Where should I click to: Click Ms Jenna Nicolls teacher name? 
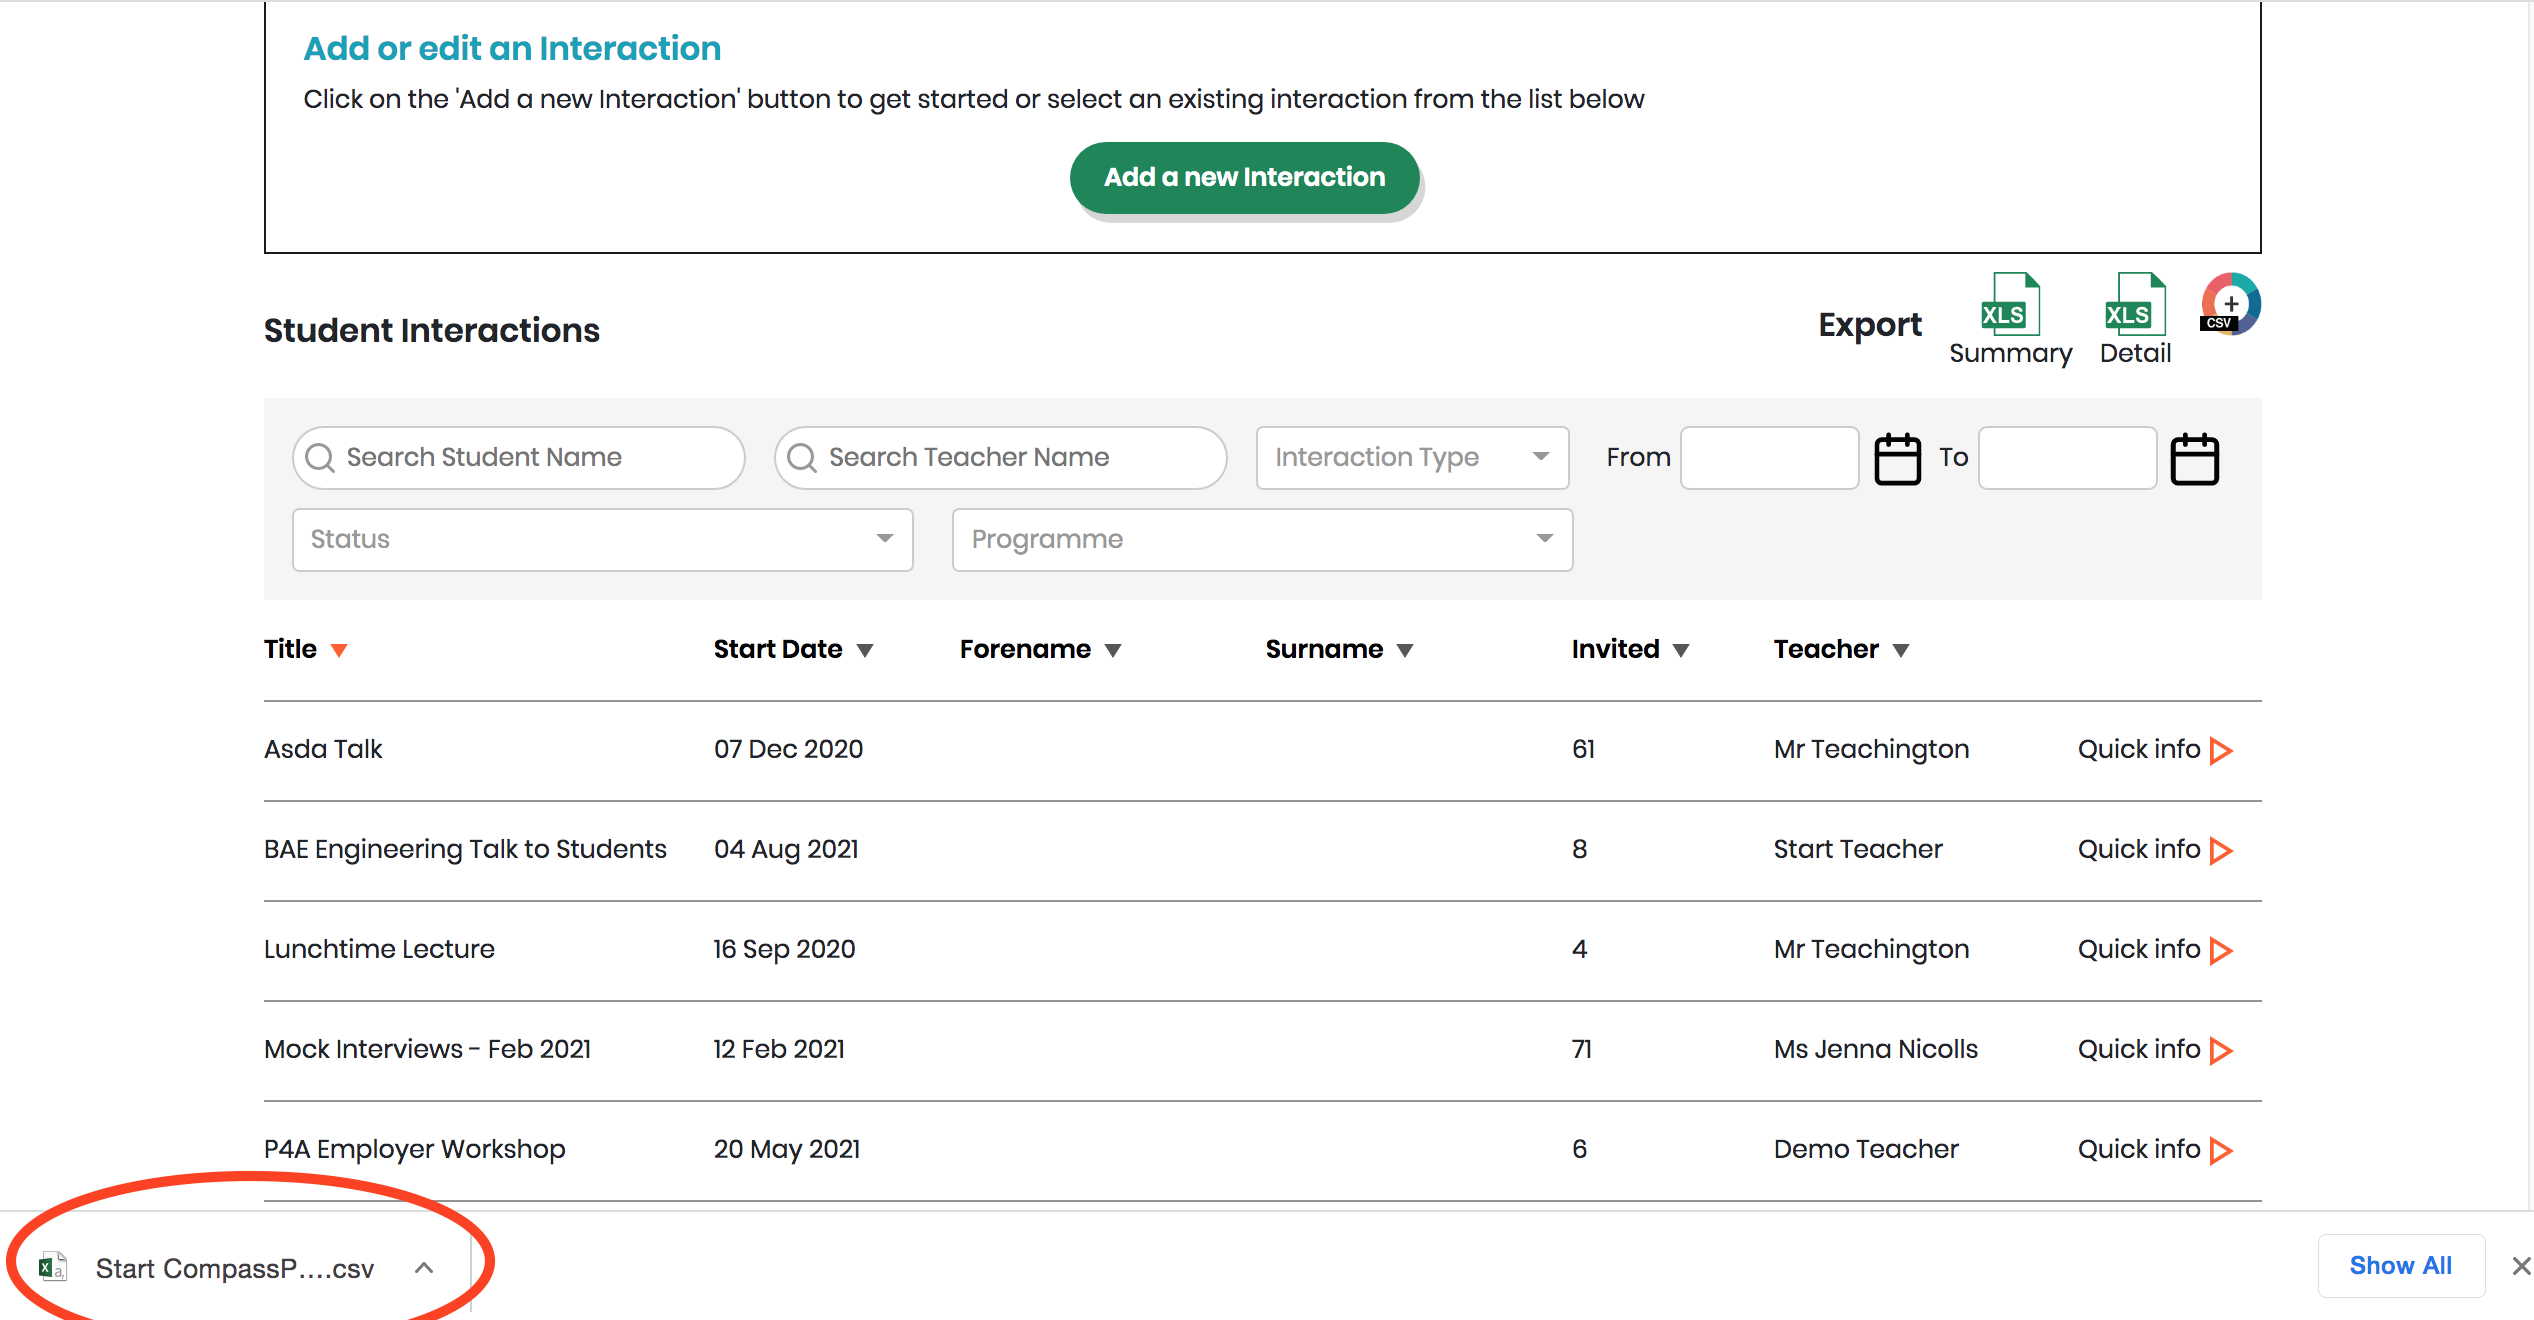coord(1876,1049)
